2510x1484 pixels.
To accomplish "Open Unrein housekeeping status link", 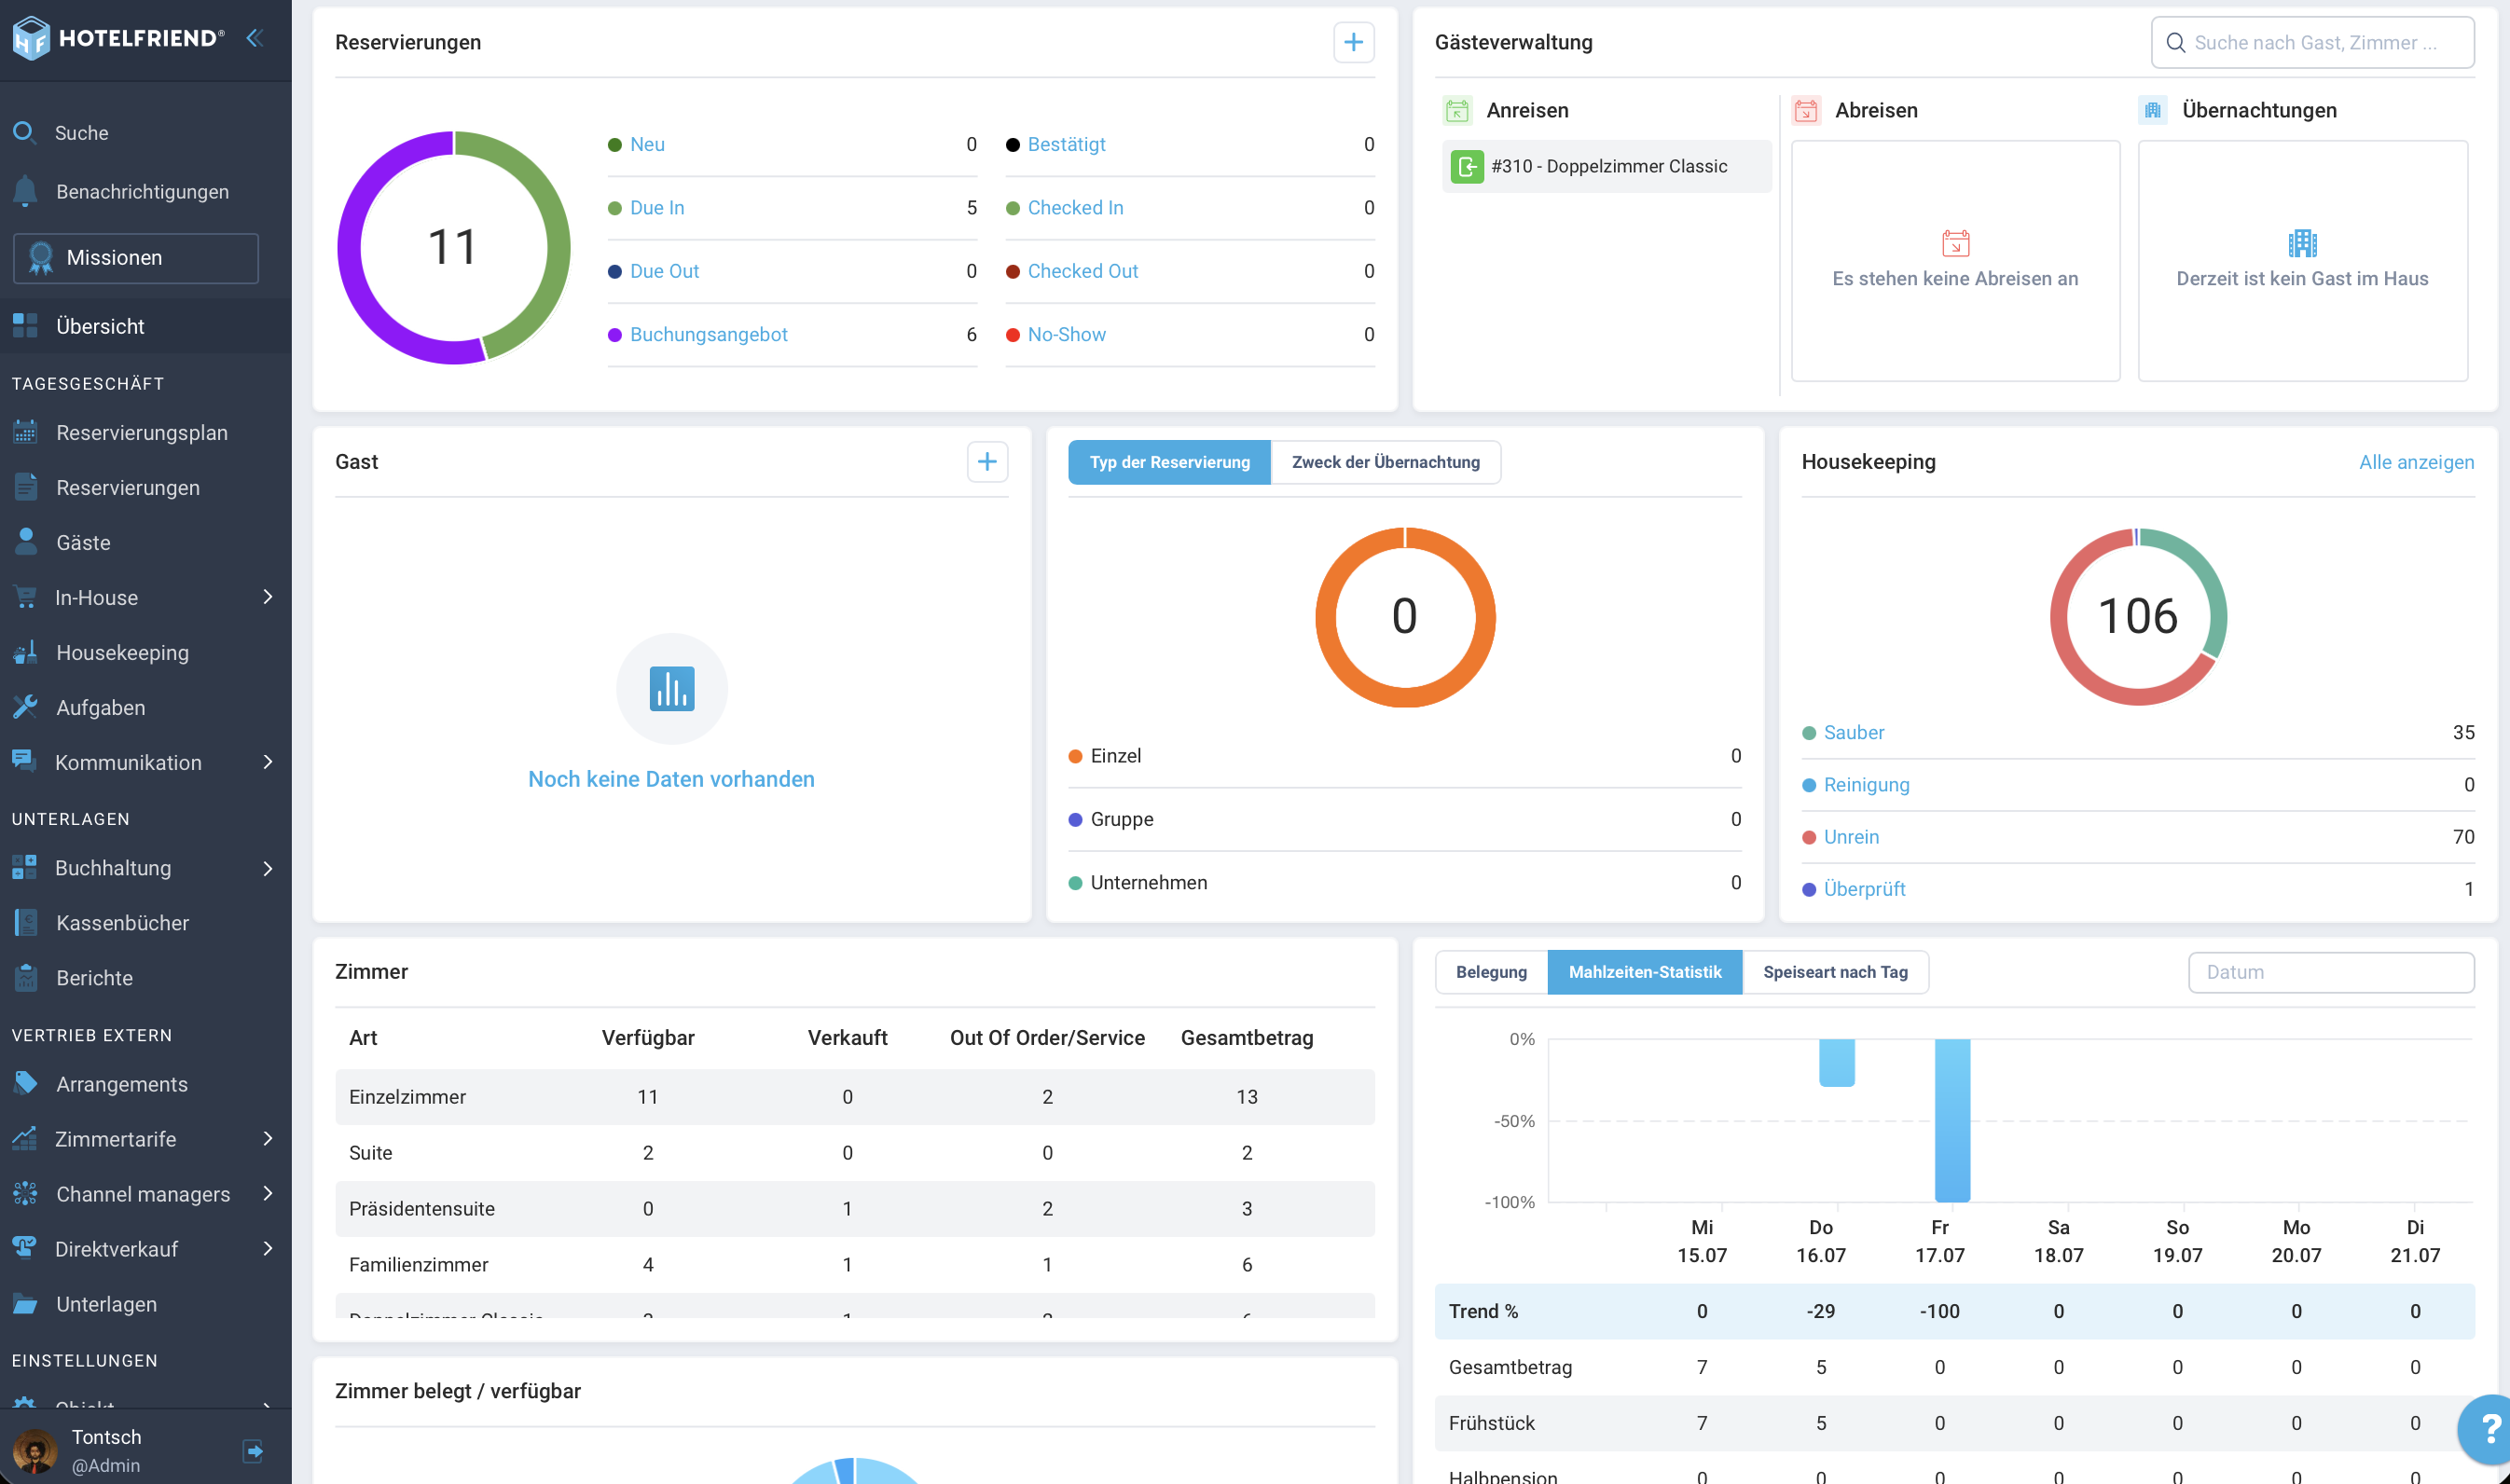I will point(1851,836).
